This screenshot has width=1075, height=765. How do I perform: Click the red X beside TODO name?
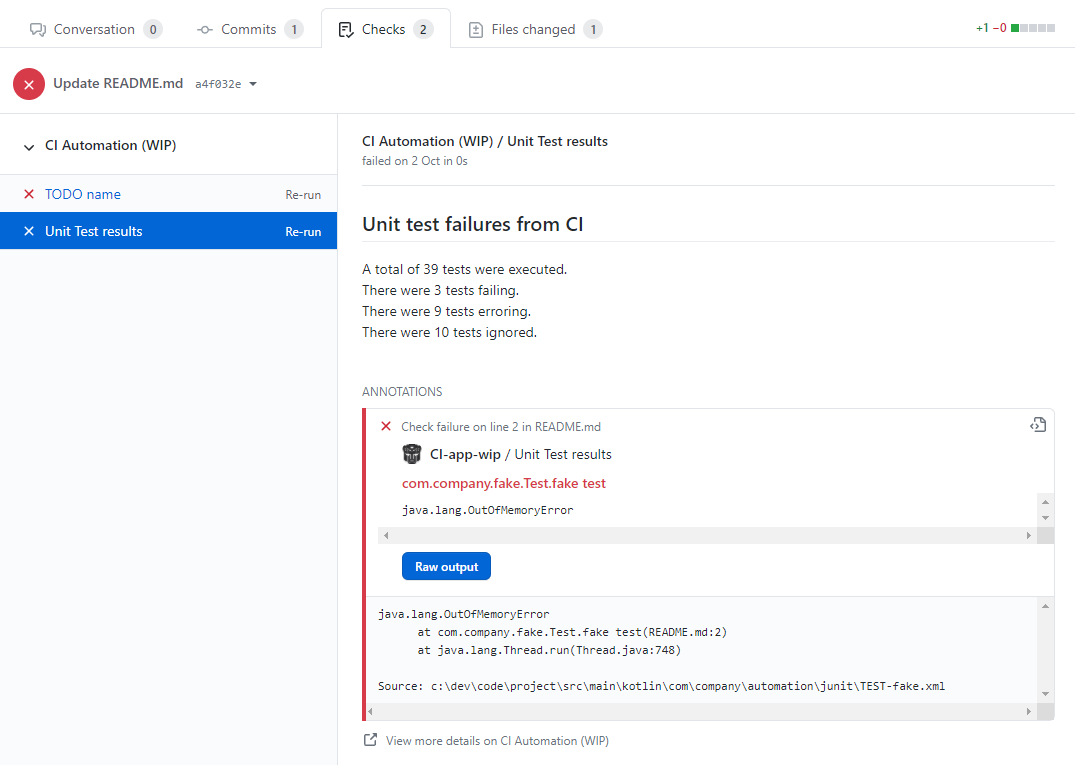(x=29, y=195)
